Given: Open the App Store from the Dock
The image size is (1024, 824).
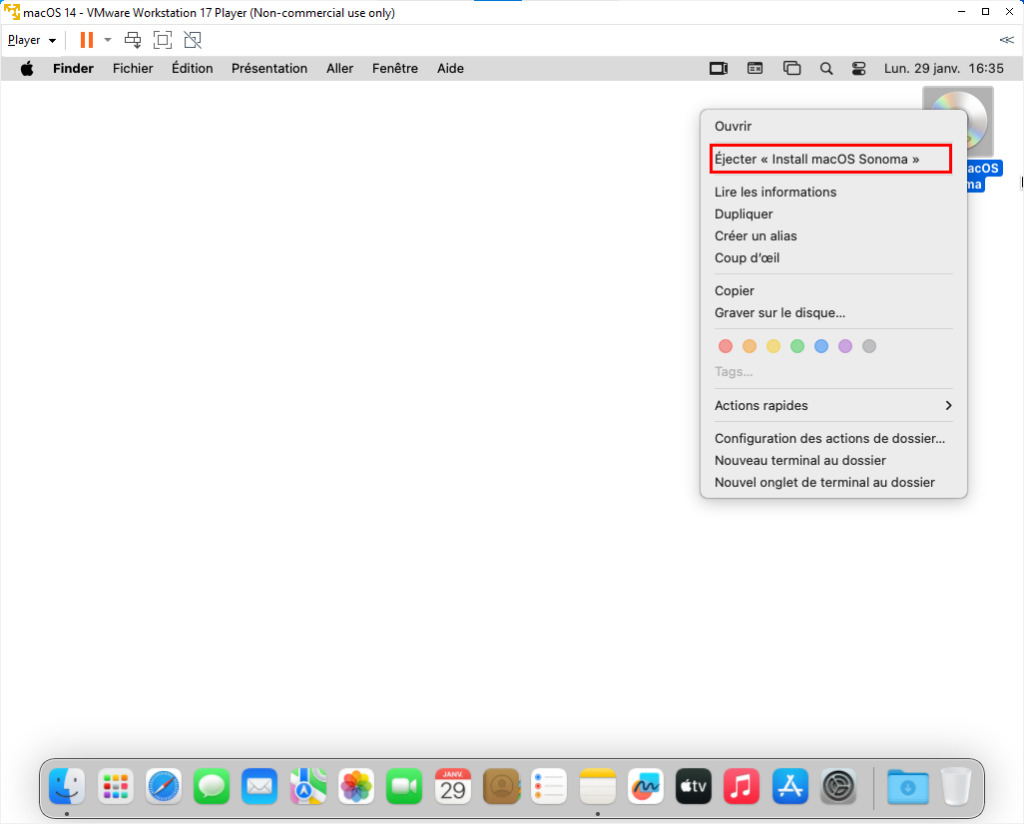Looking at the screenshot, I should (x=789, y=787).
